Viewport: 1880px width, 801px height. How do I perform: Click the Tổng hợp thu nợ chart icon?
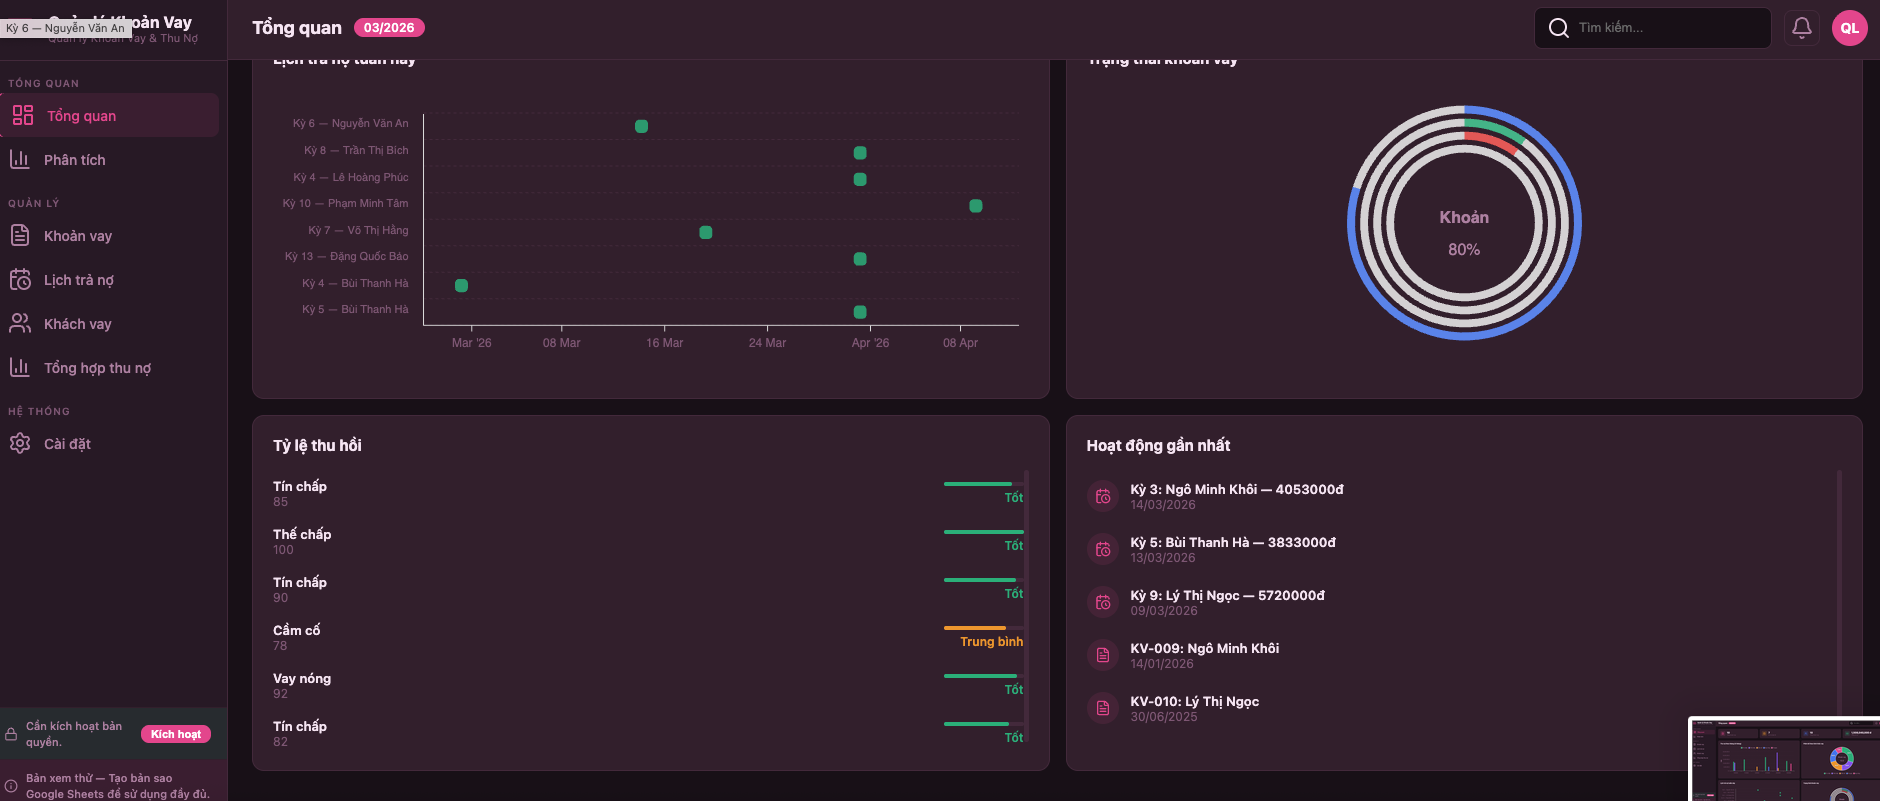click(x=20, y=367)
